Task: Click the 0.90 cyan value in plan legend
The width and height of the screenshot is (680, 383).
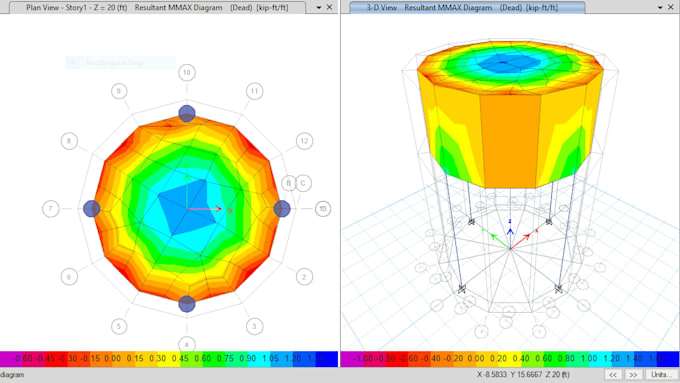Action: 248,359
